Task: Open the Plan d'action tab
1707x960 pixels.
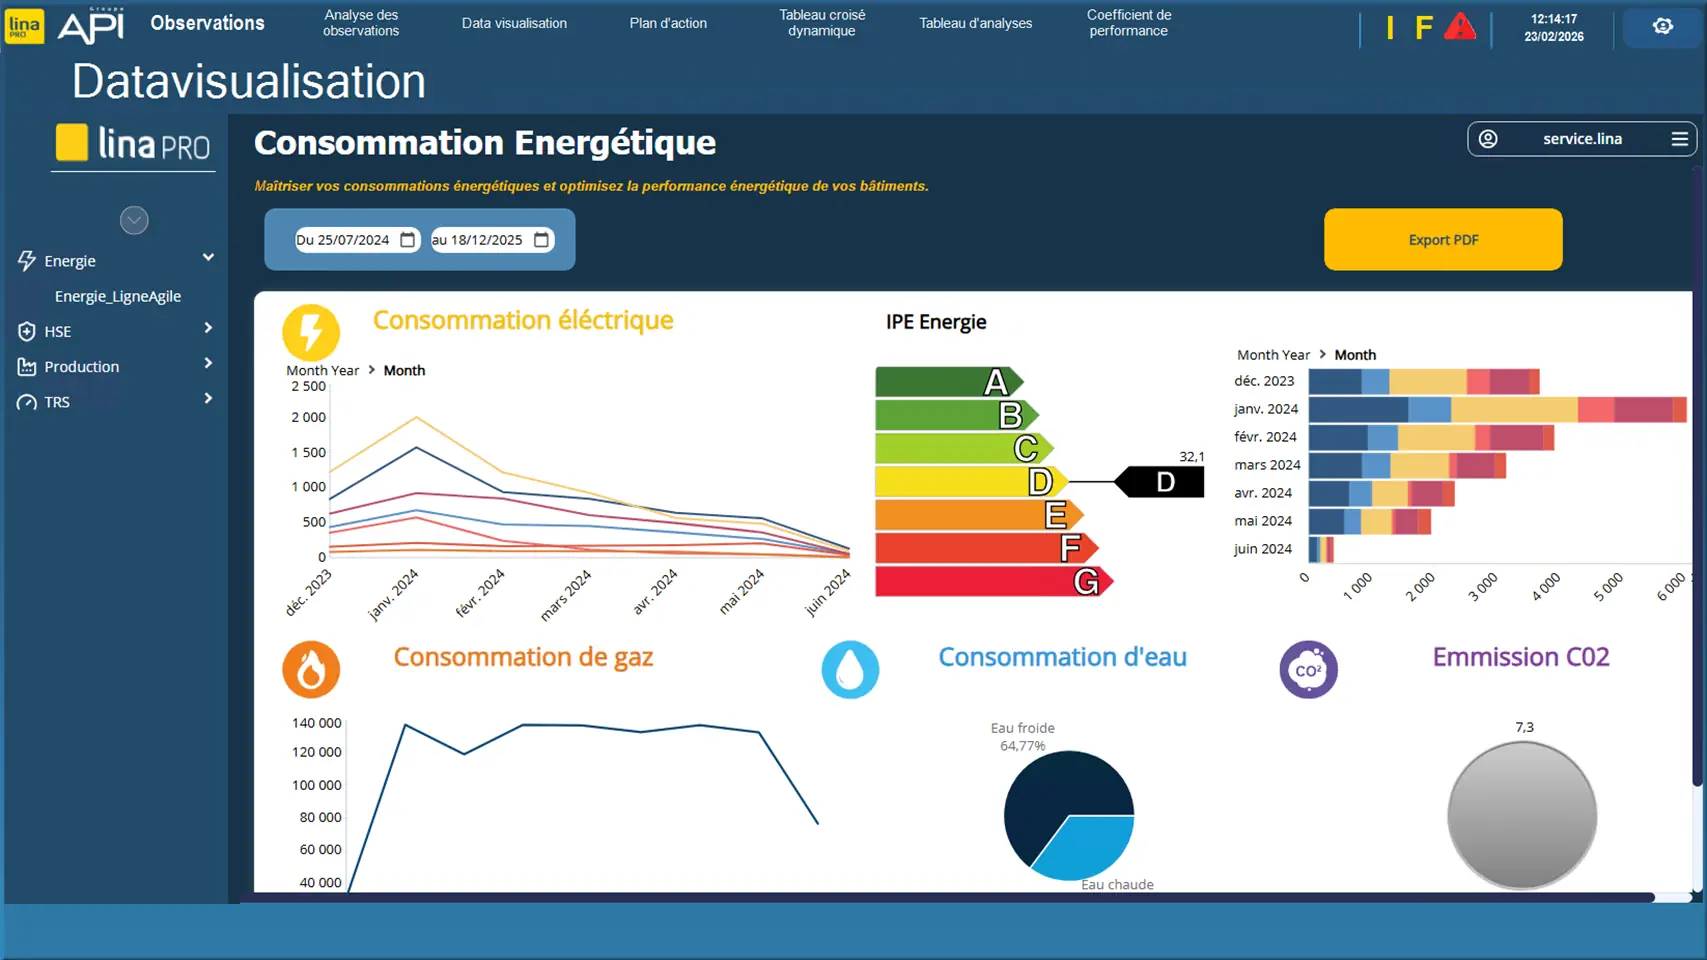Action: (668, 23)
